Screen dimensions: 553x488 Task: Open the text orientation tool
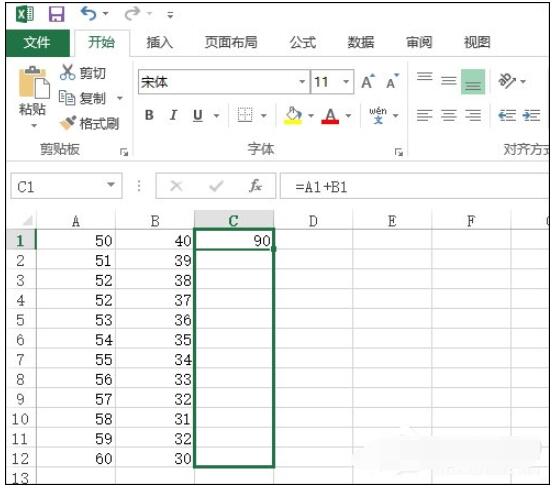pyautogui.click(x=507, y=81)
